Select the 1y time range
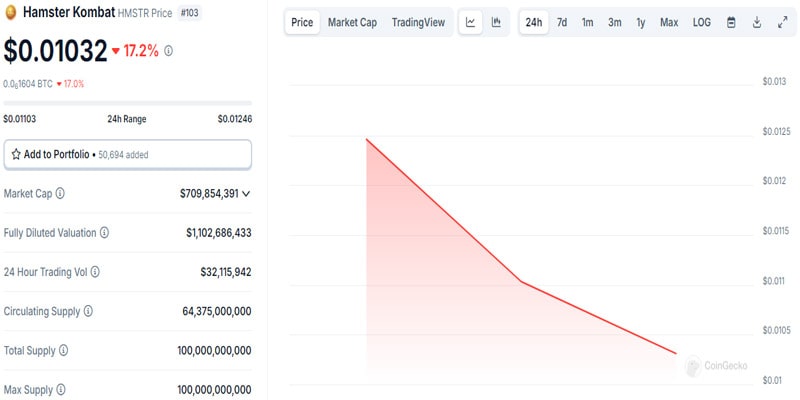Viewport: 800px width, 400px height. click(641, 22)
